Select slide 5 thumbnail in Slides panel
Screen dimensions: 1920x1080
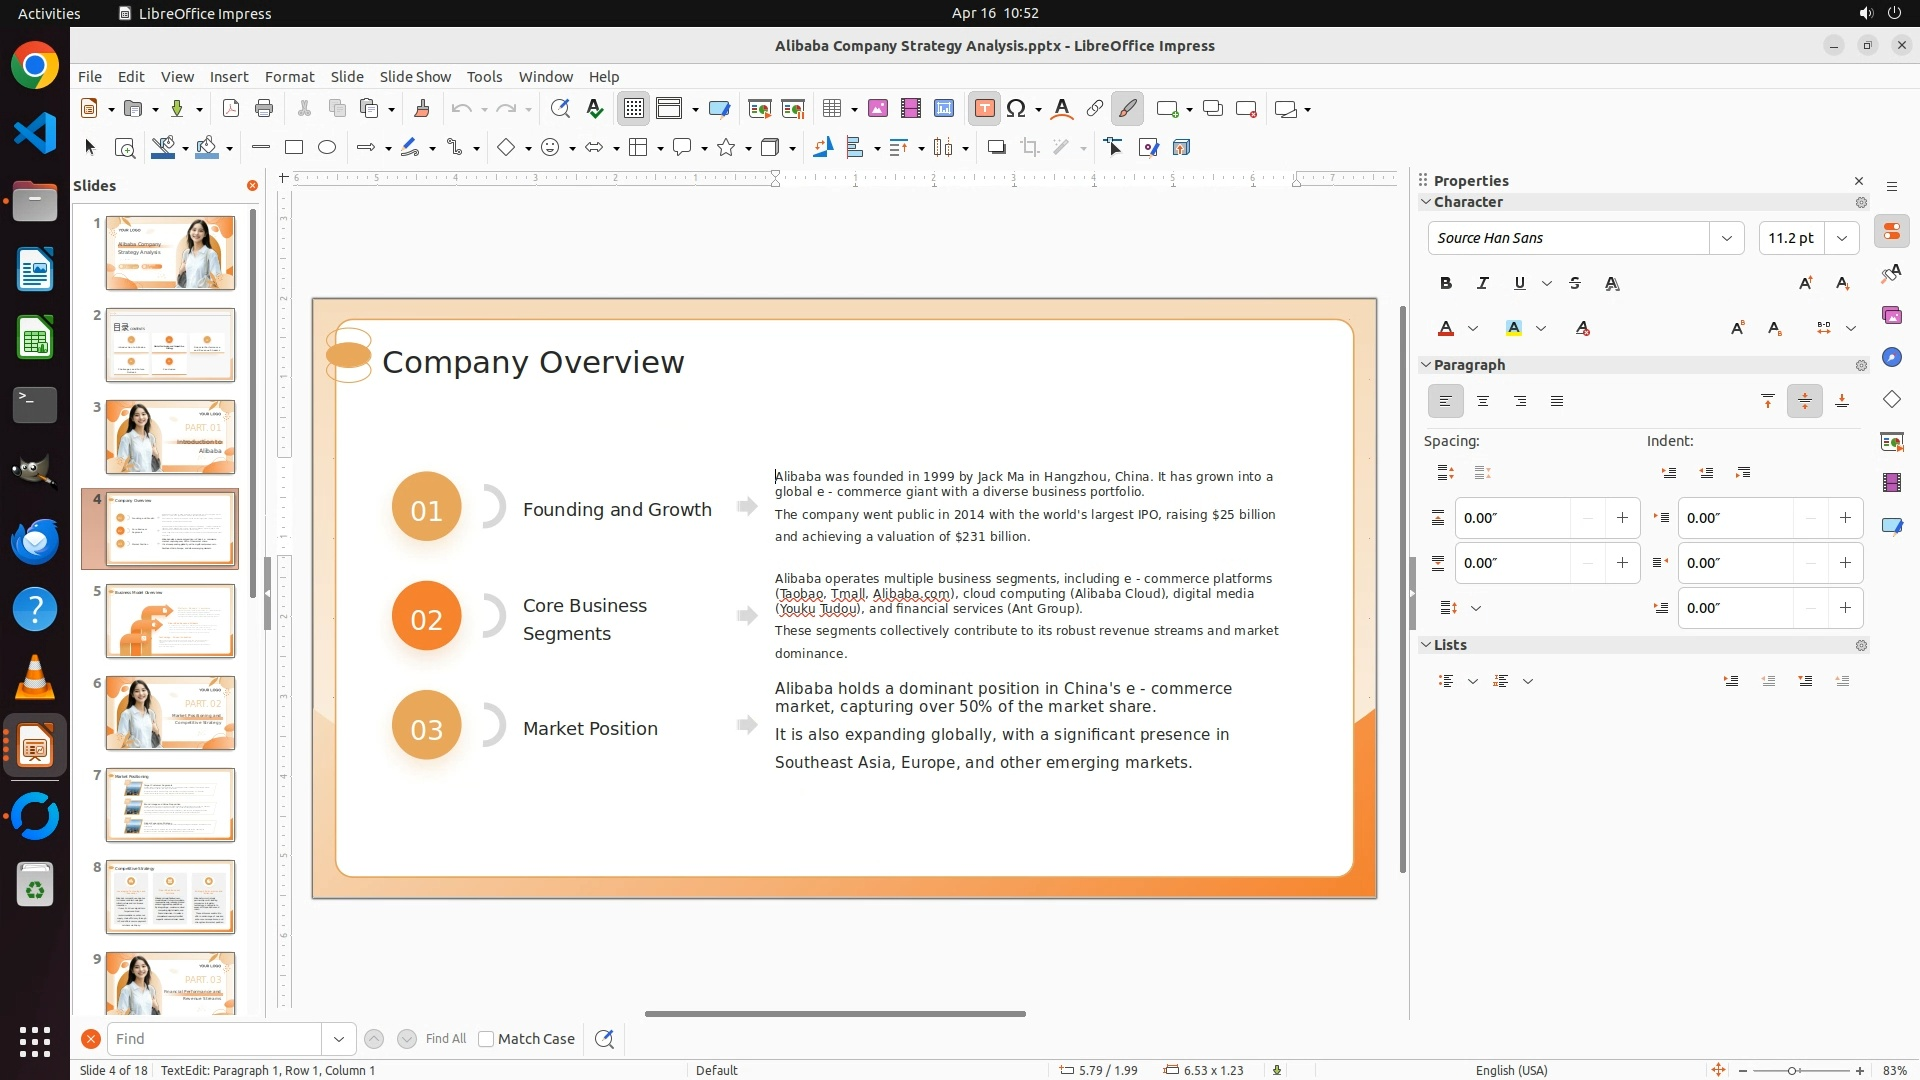click(x=170, y=621)
